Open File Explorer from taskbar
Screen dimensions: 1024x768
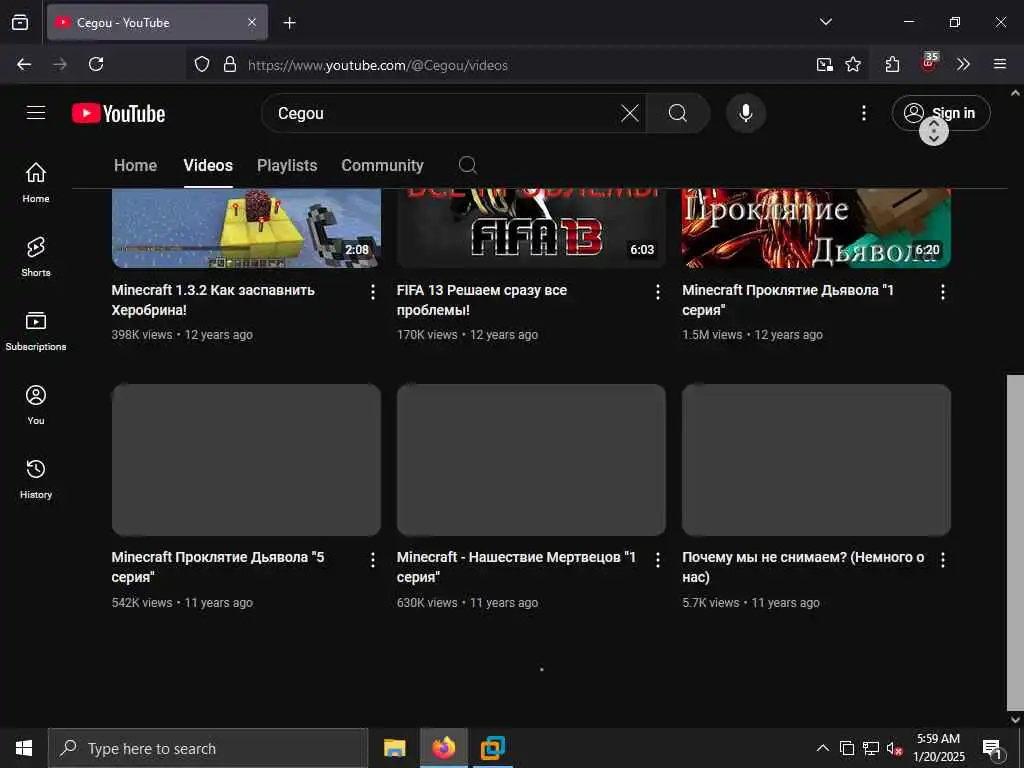coord(394,748)
